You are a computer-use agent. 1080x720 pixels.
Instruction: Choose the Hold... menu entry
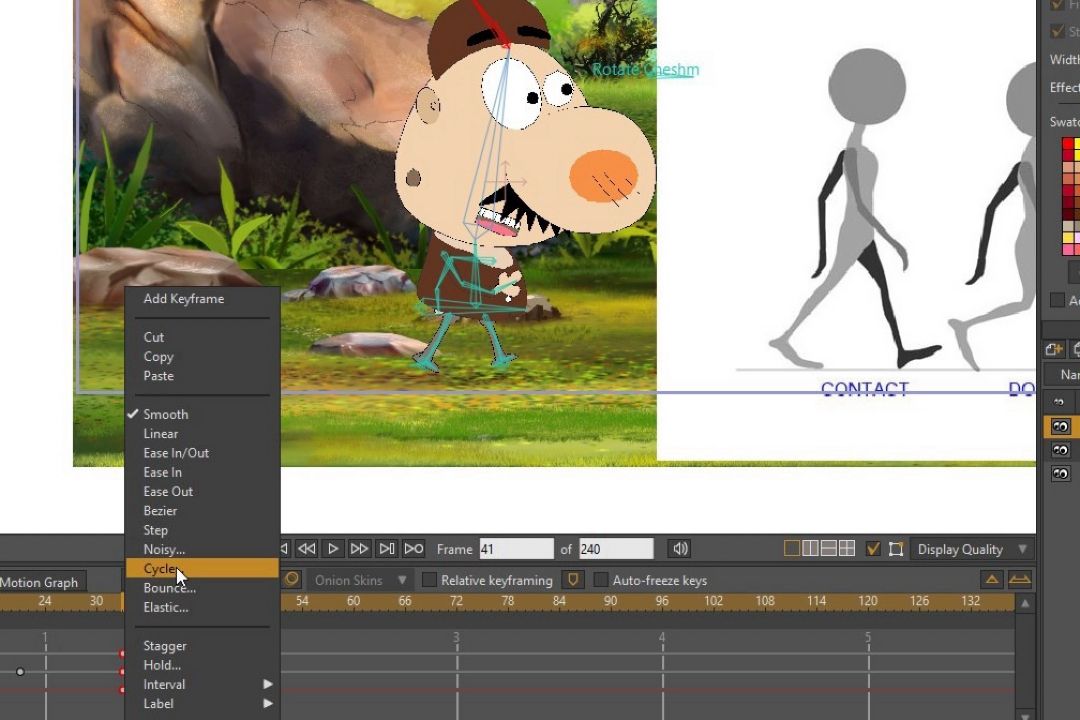[202, 665]
